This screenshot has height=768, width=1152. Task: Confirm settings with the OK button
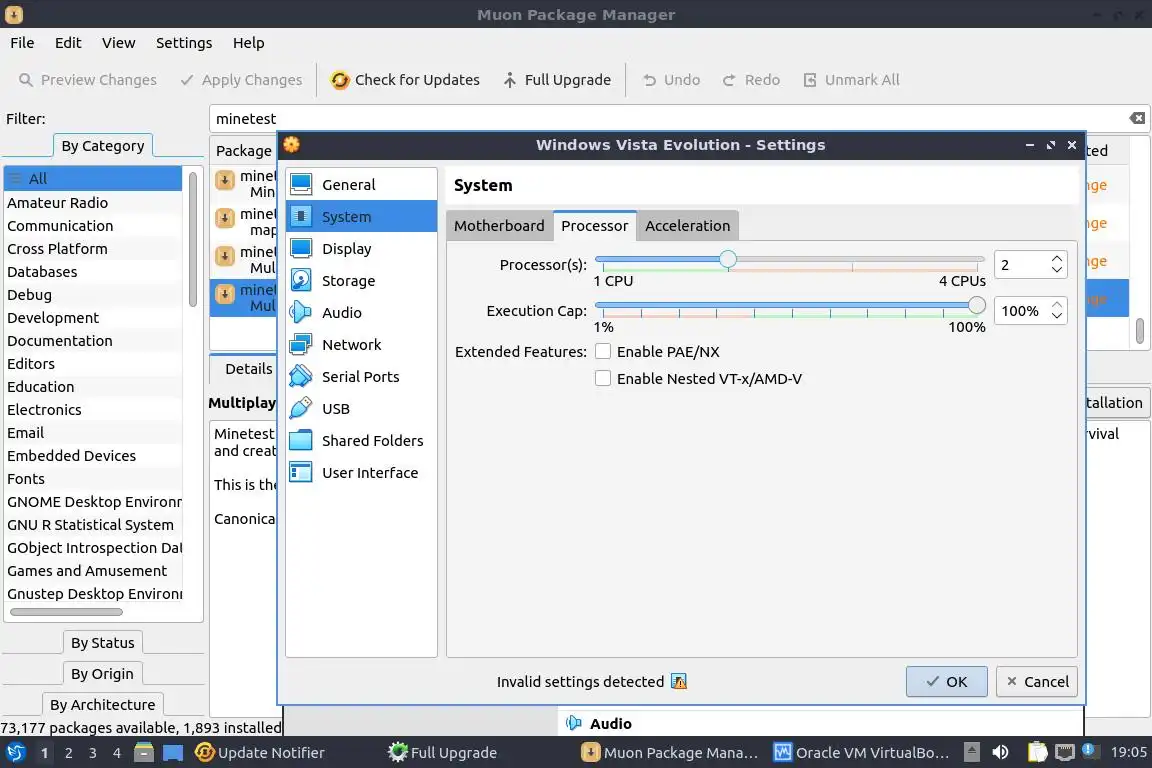(x=946, y=681)
